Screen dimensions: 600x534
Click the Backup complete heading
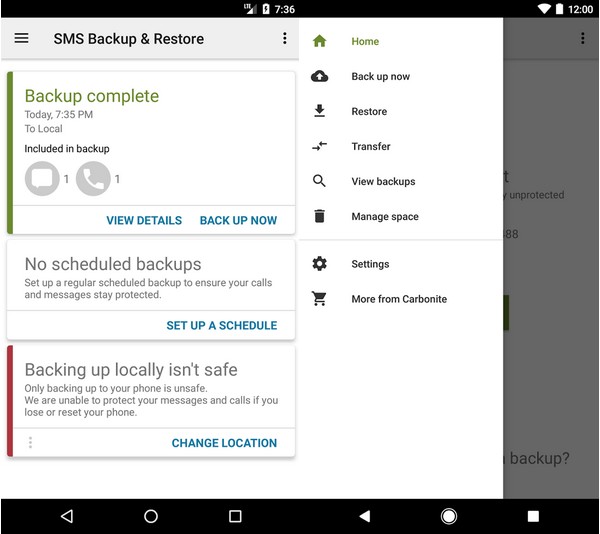pyautogui.click(x=92, y=96)
